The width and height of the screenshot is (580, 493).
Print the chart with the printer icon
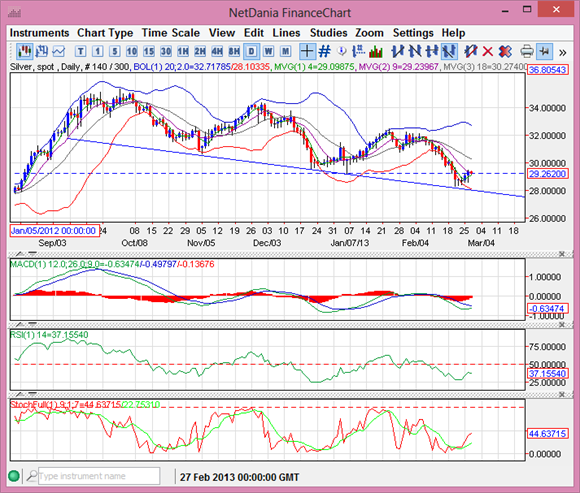(527, 51)
